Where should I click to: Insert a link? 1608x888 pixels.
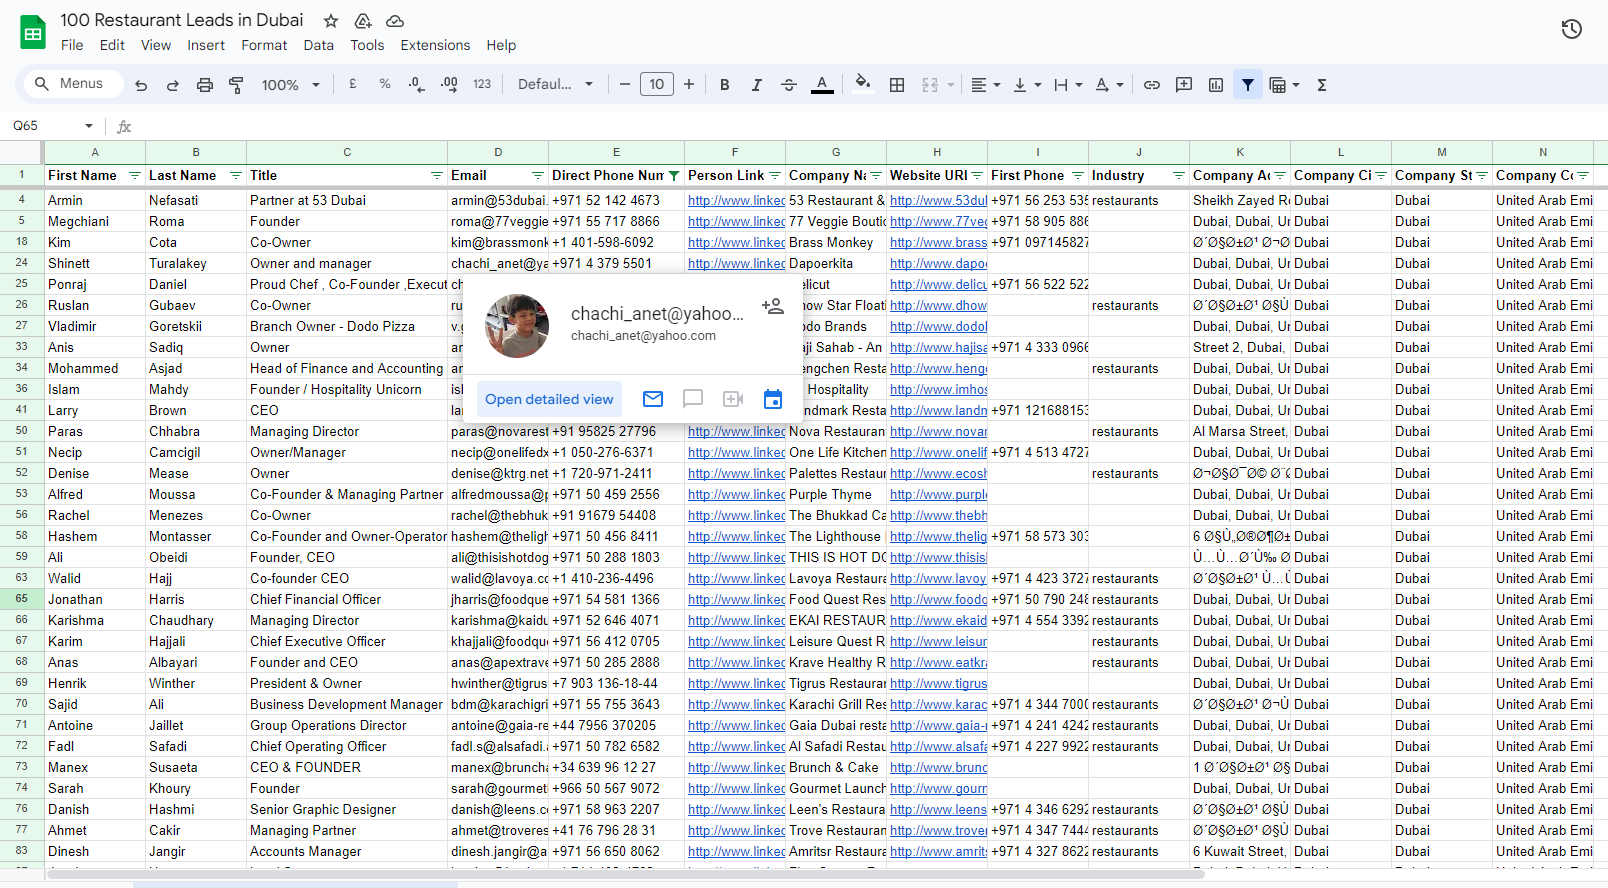click(1152, 85)
